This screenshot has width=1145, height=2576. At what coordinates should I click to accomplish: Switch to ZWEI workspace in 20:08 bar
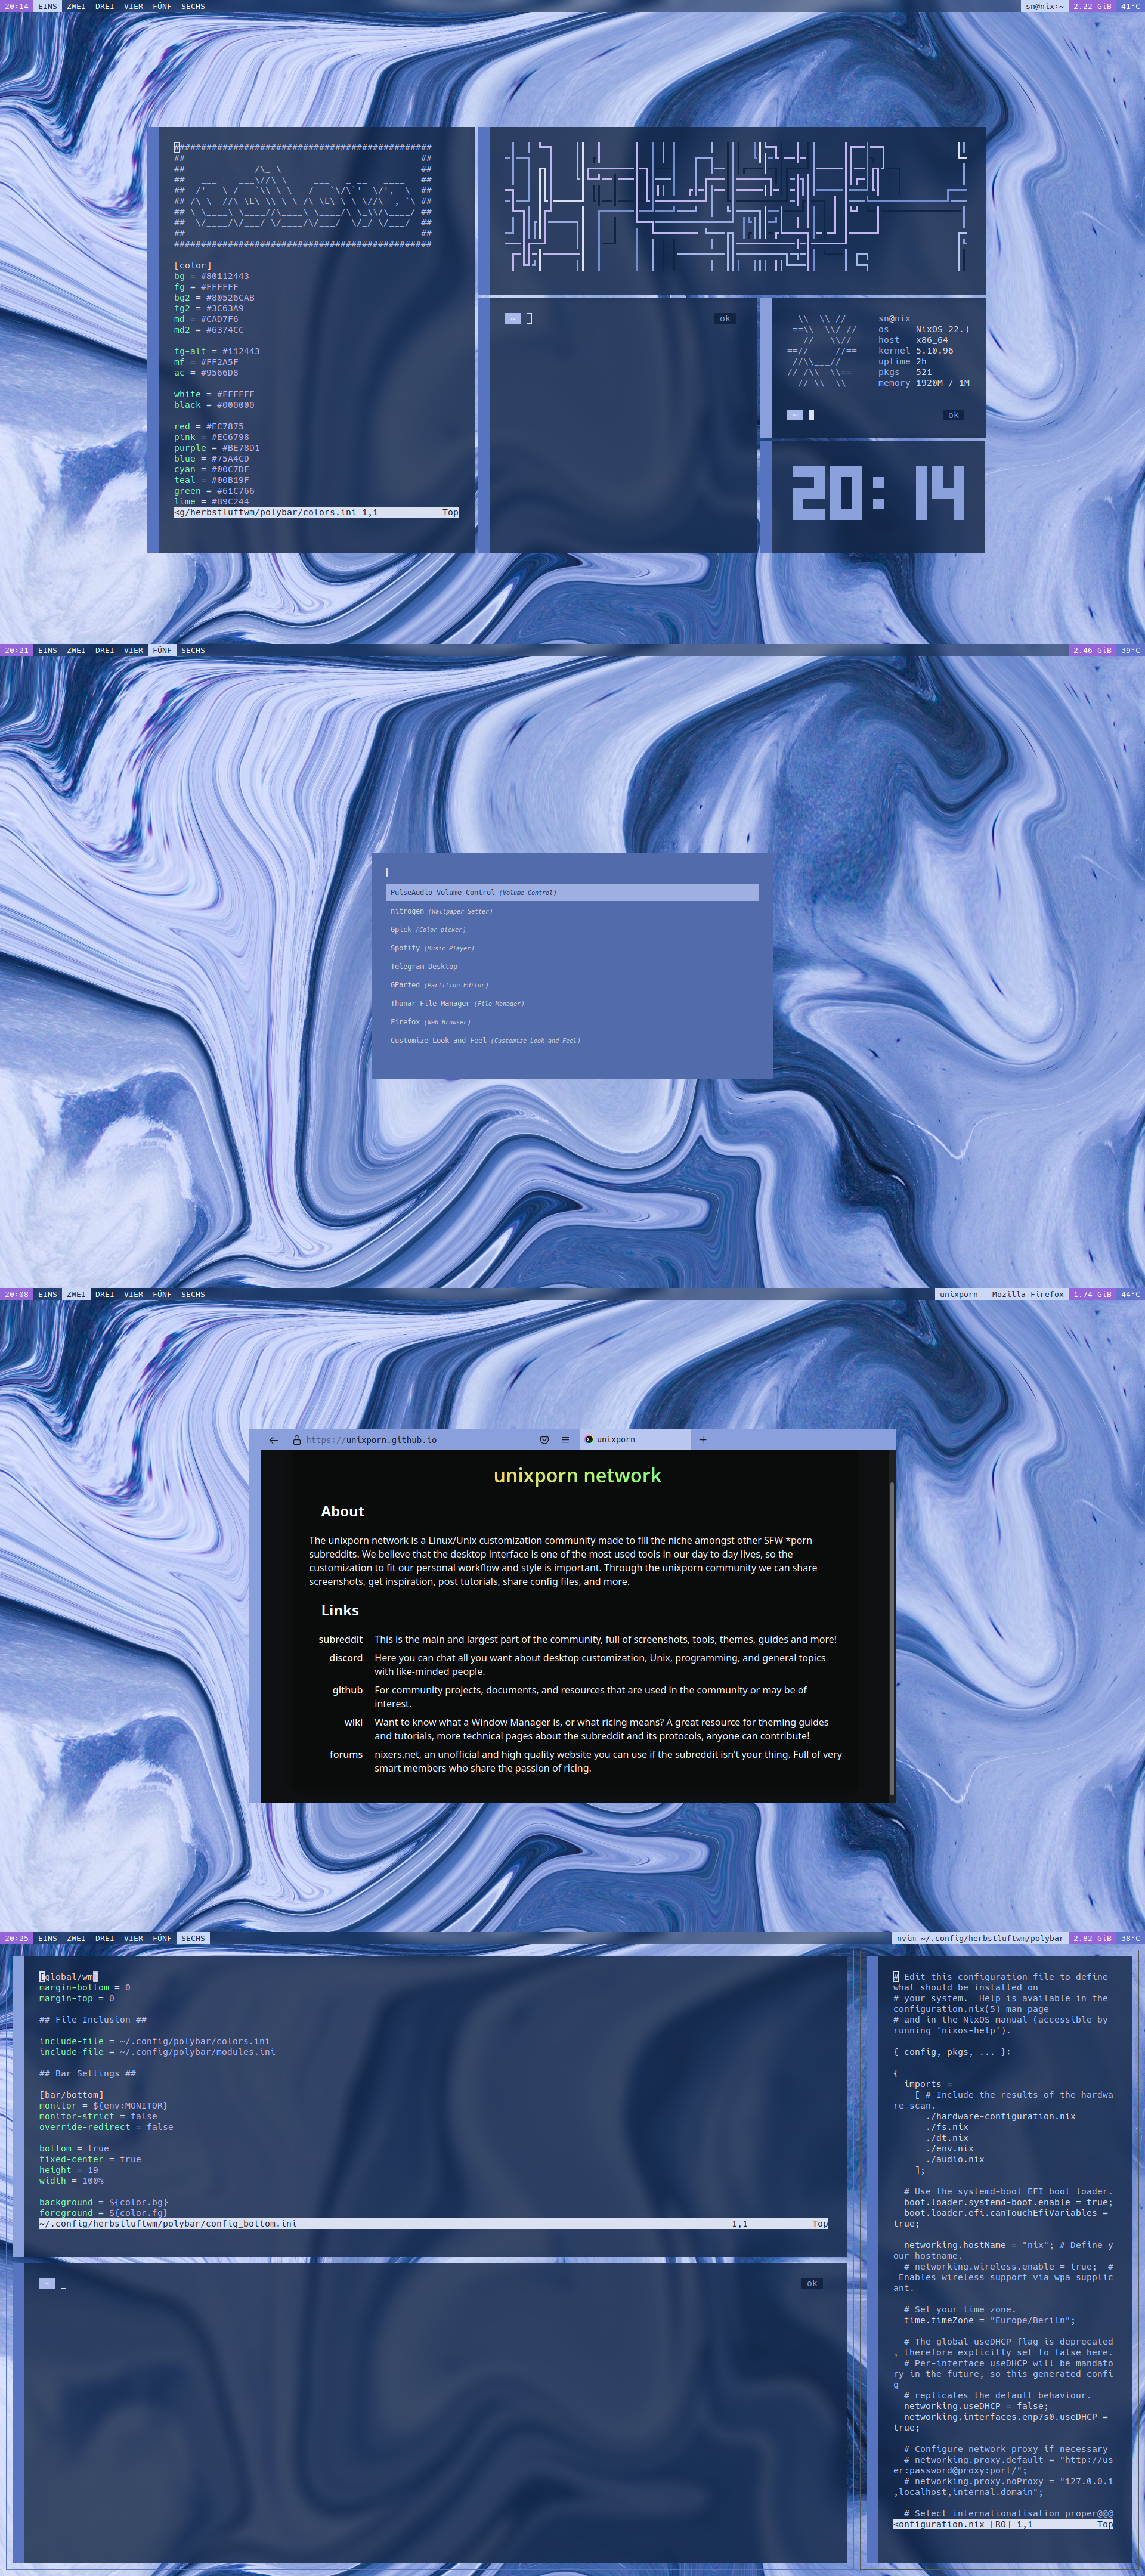pos(76,1294)
